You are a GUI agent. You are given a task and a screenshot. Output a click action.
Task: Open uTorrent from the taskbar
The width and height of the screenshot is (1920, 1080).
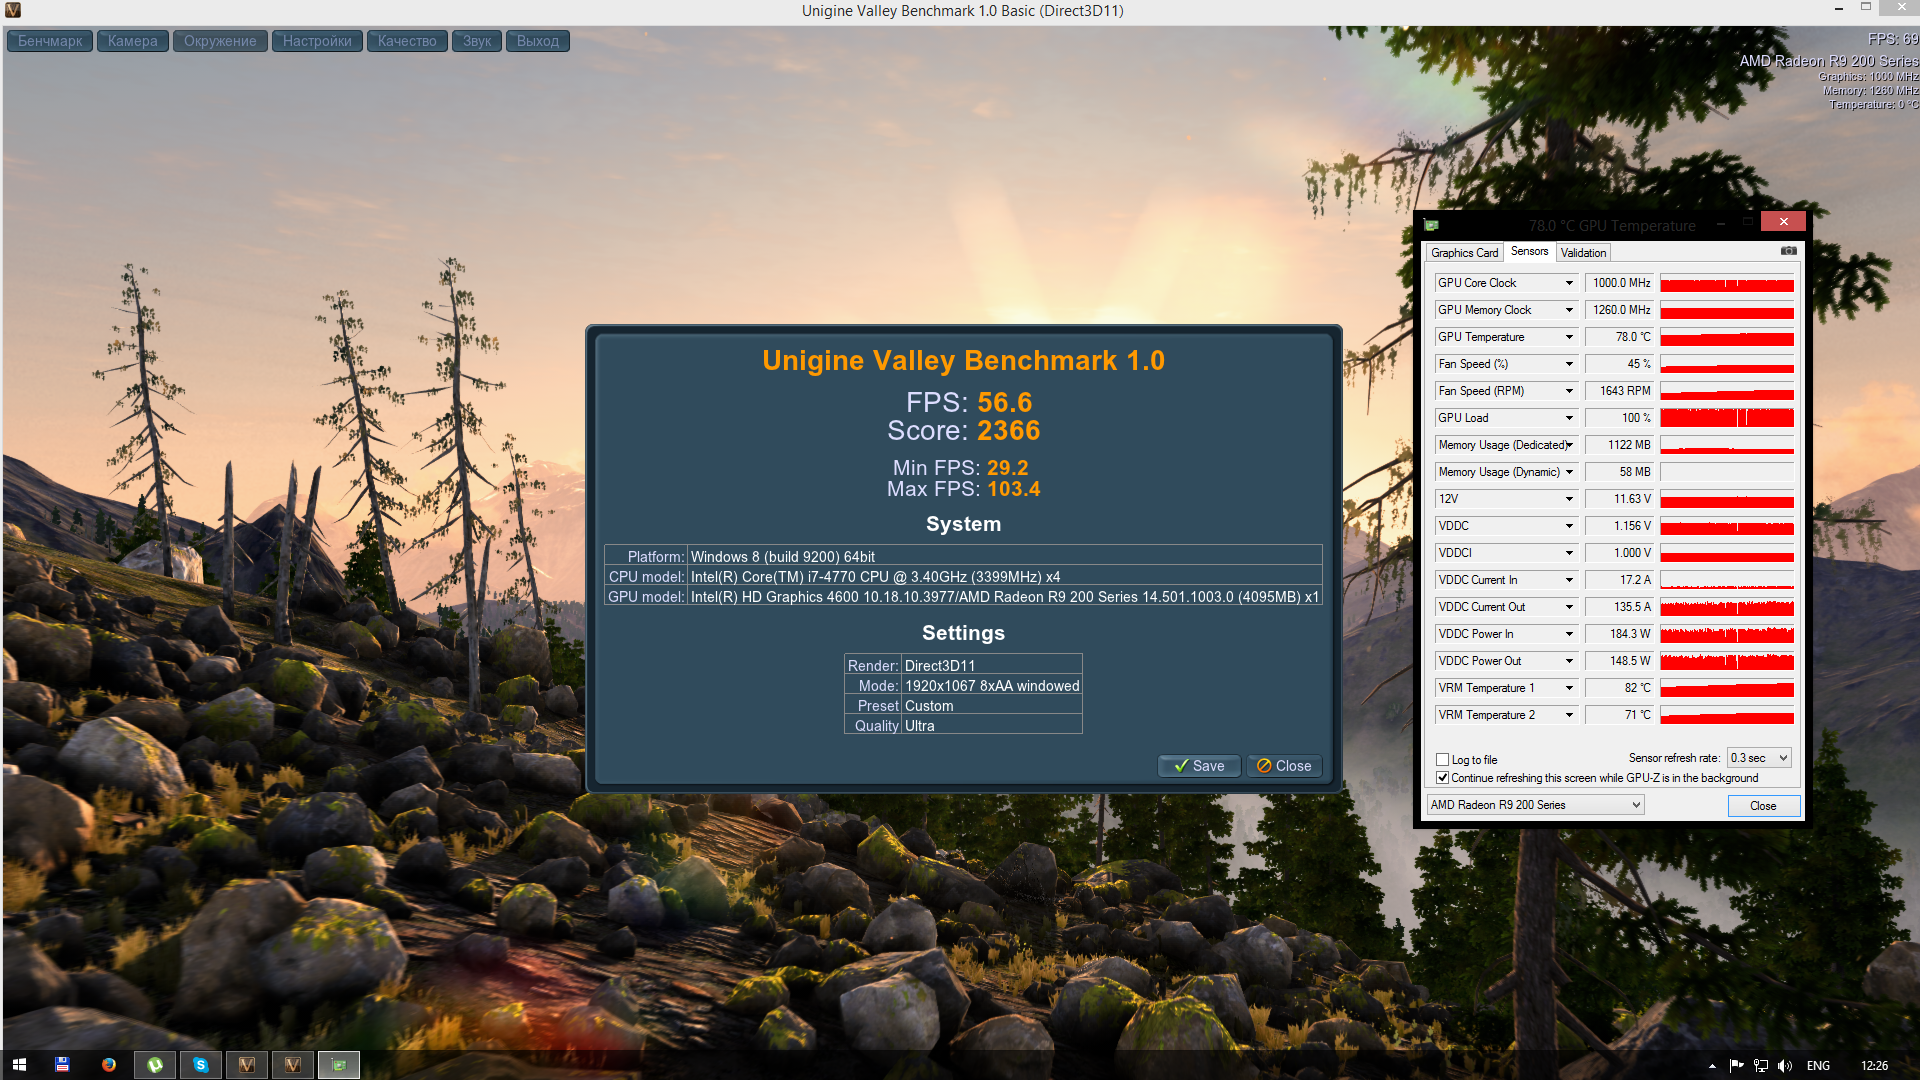[x=155, y=1065]
